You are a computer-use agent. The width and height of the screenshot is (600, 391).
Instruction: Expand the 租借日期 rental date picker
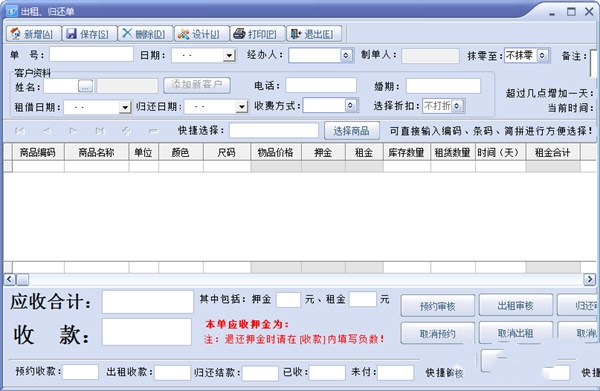point(125,108)
